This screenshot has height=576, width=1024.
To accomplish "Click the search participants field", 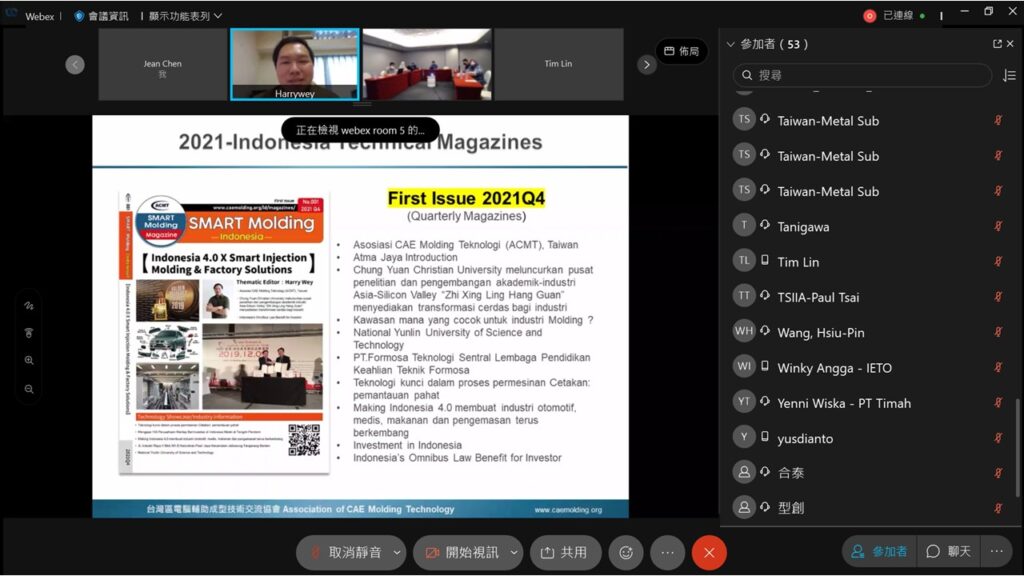I will pos(863,75).
